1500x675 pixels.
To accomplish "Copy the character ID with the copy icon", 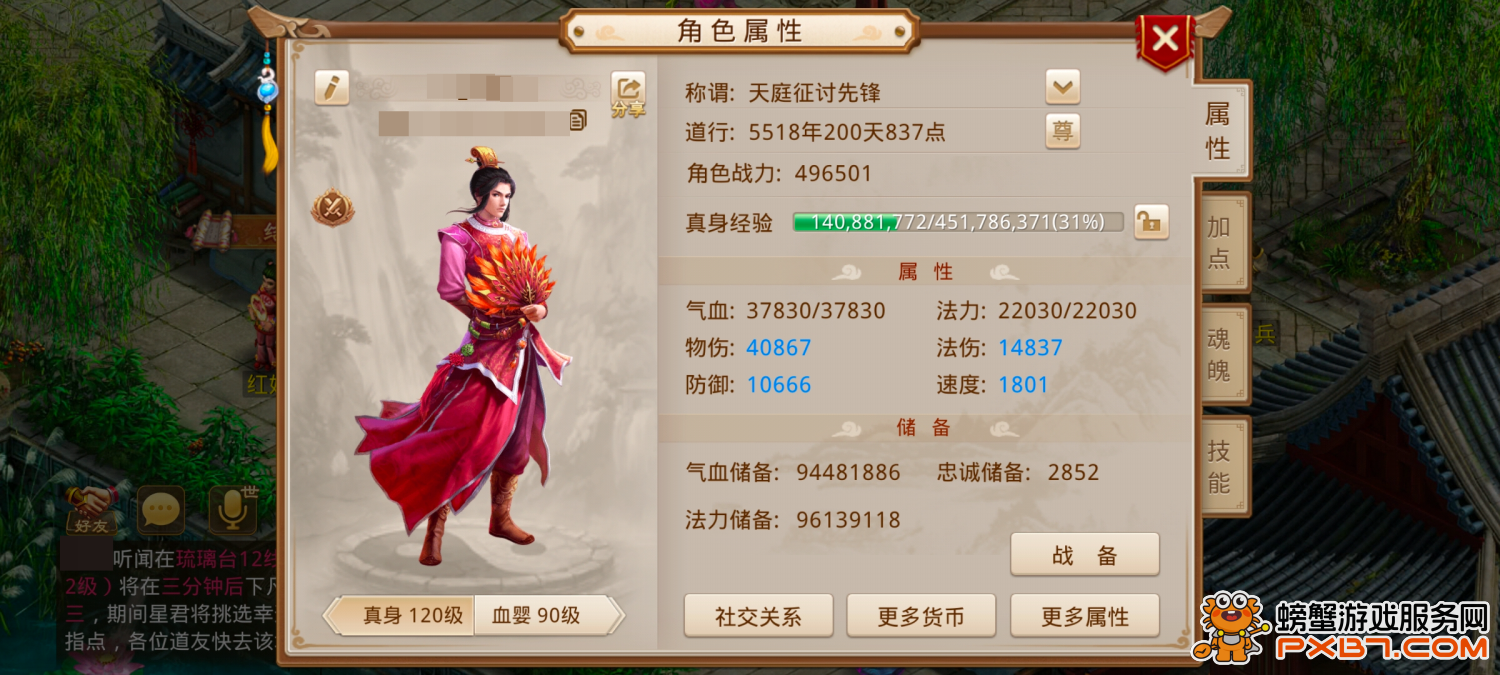I will (x=578, y=121).
